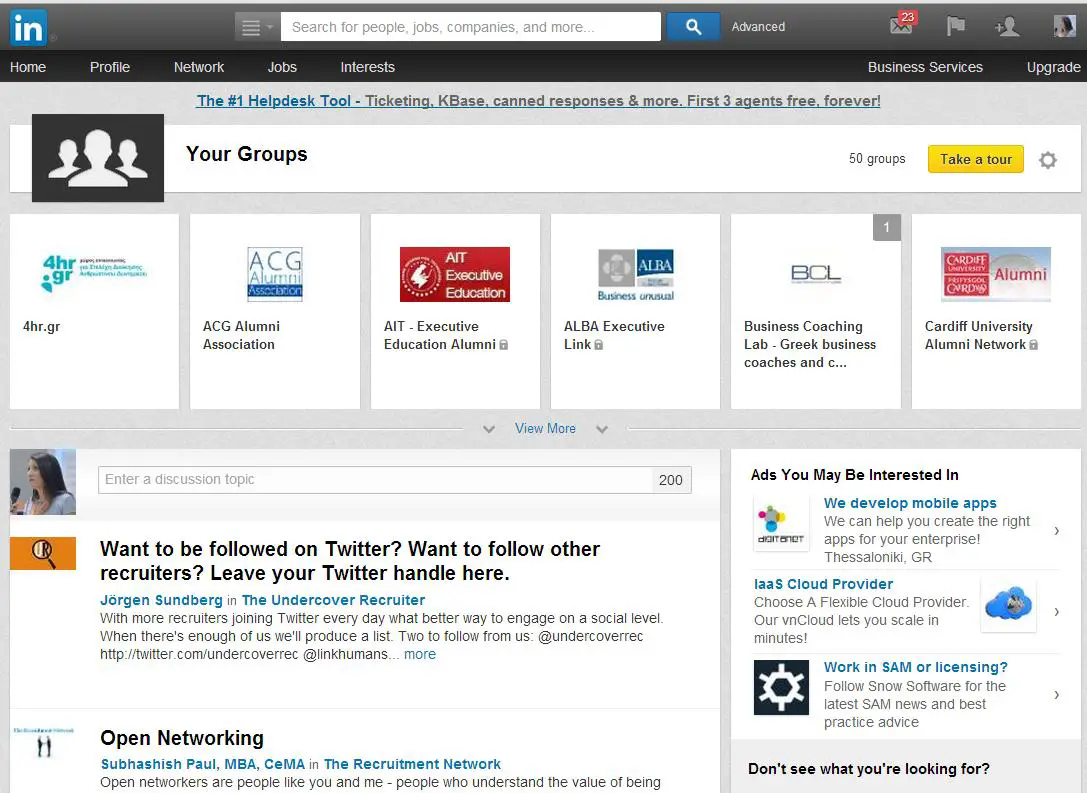Open the Jobs menu
This screenshot has height=793, width=1087.
tap(282, 67)
